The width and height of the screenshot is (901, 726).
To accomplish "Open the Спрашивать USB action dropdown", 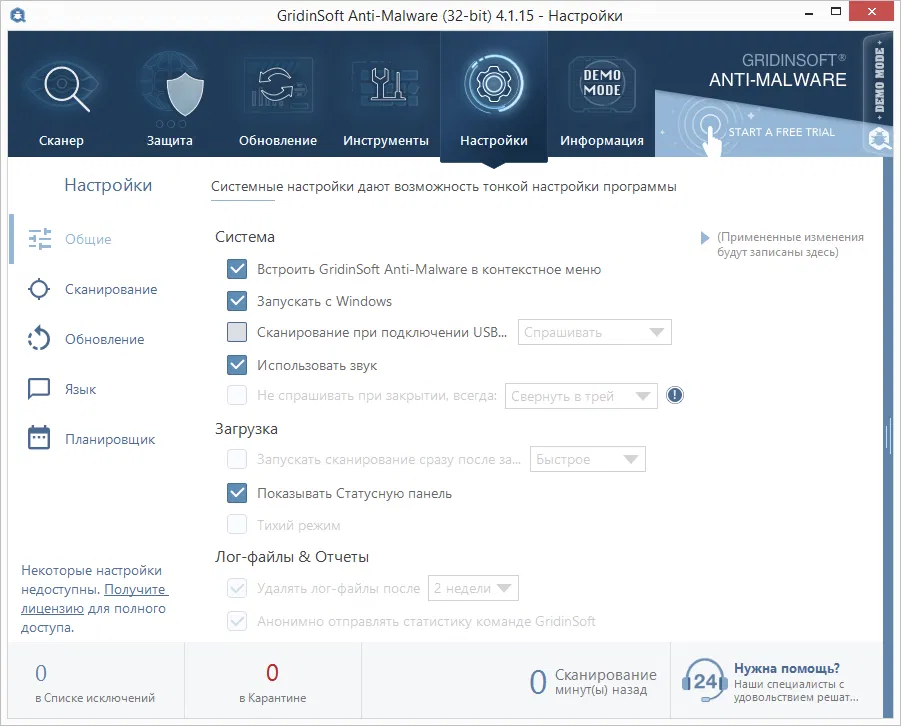I will tap(595, 332).
